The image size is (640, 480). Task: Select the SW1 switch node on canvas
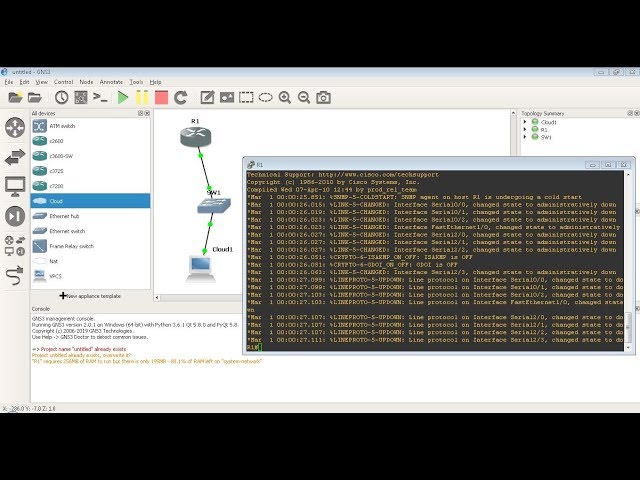[x=214, y=206]
